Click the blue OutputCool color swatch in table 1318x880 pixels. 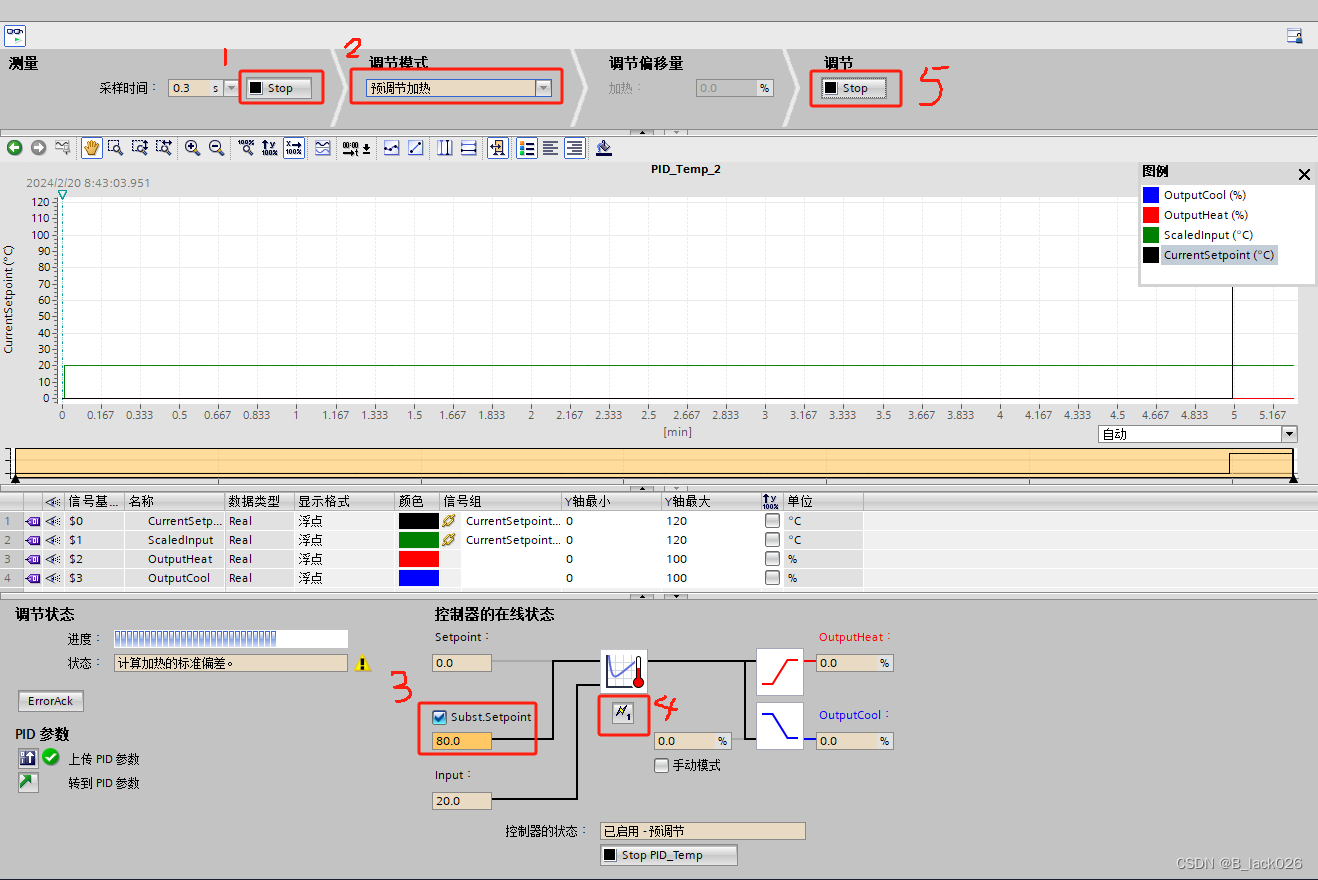(x=418, y=578)
